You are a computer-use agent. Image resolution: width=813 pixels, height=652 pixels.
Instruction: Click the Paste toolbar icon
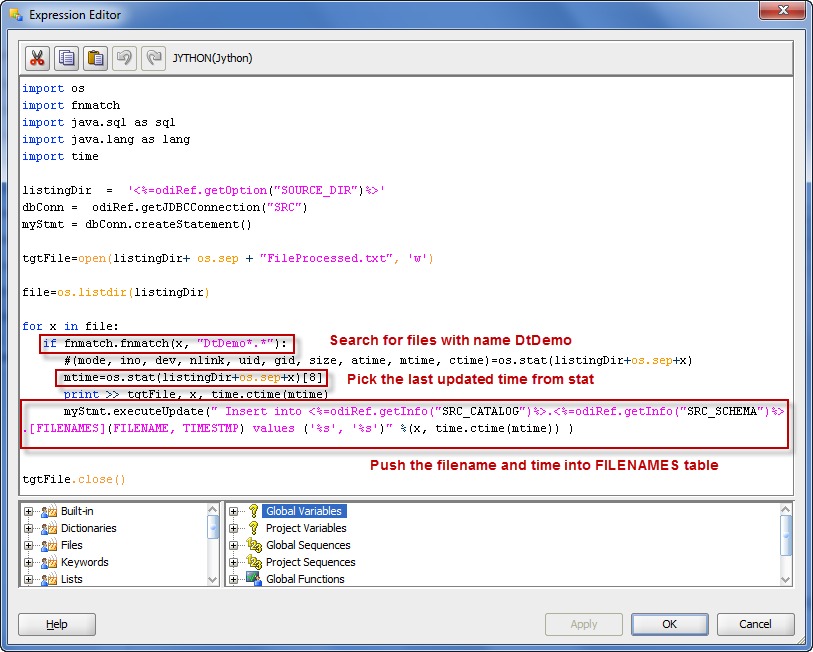point(95,58)
